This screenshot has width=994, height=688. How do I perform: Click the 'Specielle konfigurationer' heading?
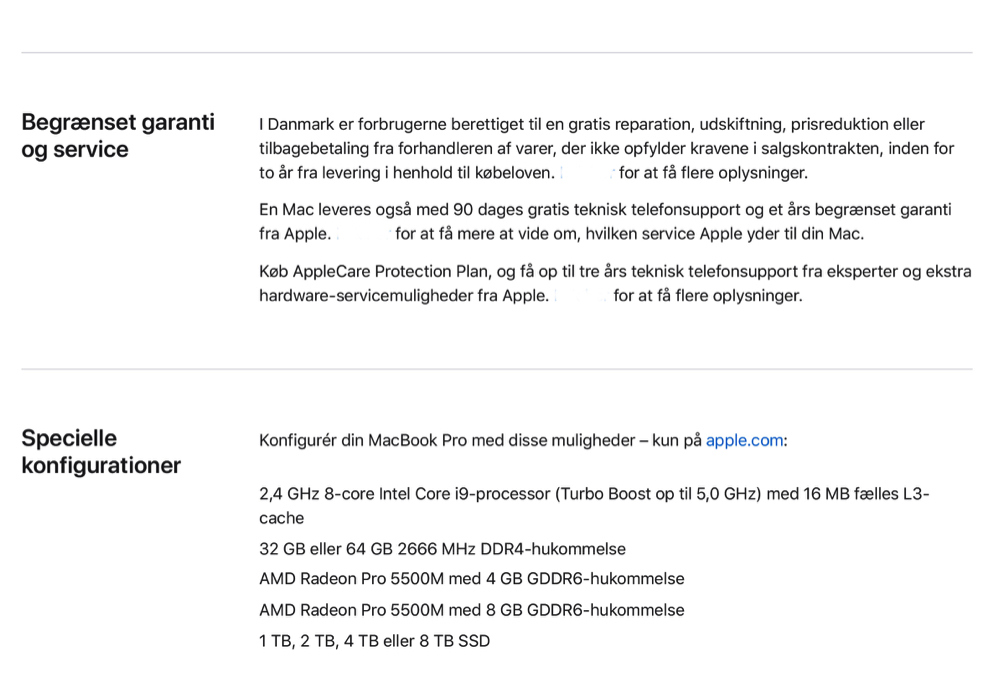coord(101,451)
